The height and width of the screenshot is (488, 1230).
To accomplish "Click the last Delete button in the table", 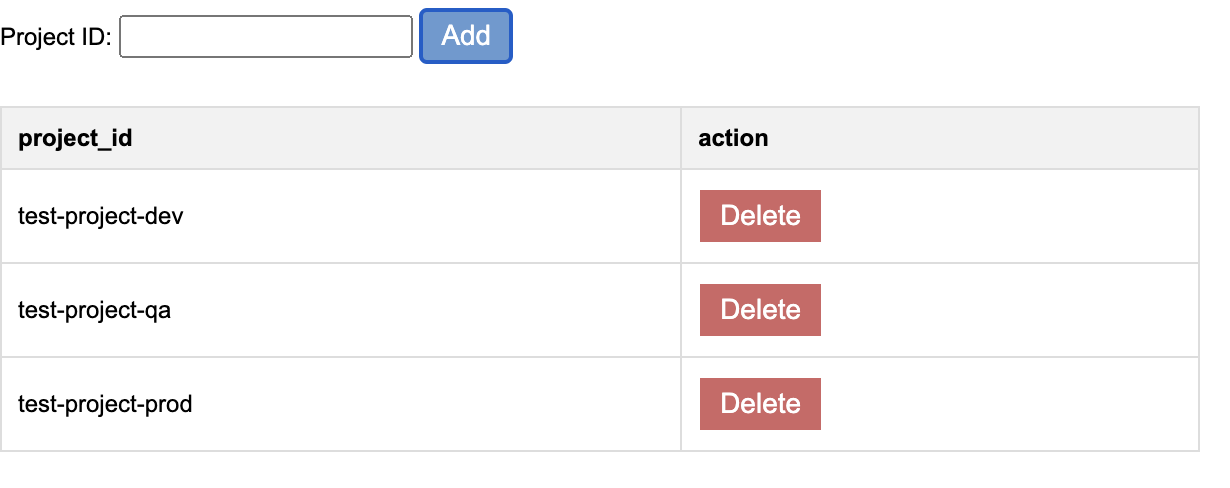I will pyautogui.click(x=760, y=404).
